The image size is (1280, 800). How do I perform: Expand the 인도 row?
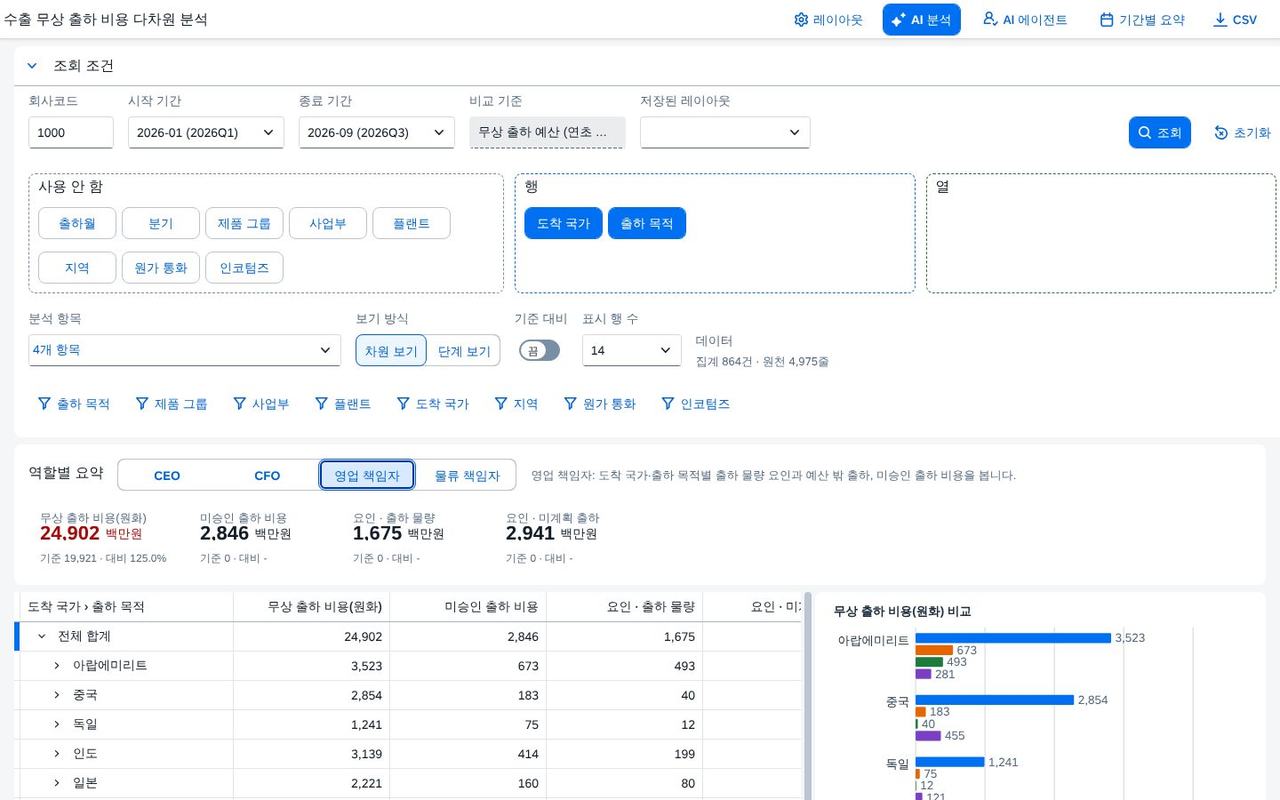pos(57,753)
